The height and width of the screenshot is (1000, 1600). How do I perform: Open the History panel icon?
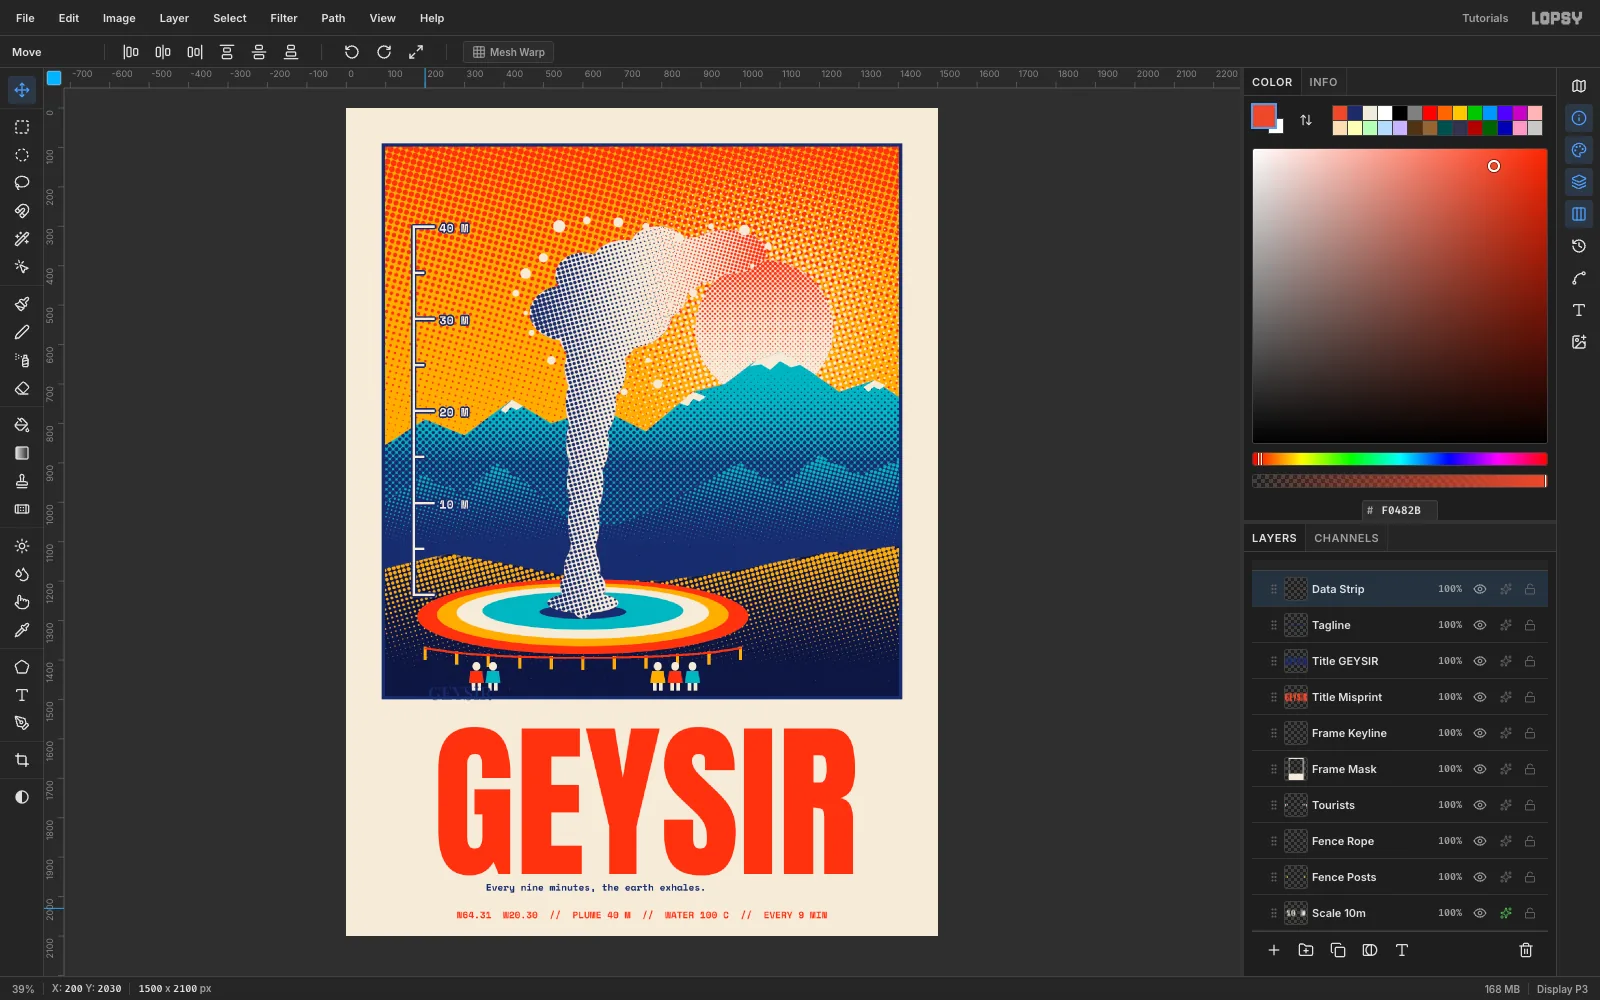pos(1579,246)
